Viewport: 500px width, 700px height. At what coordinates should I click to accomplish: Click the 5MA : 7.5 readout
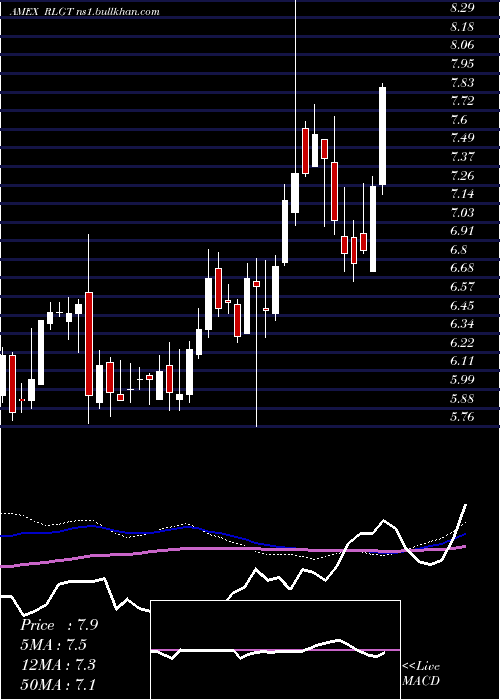54,645
